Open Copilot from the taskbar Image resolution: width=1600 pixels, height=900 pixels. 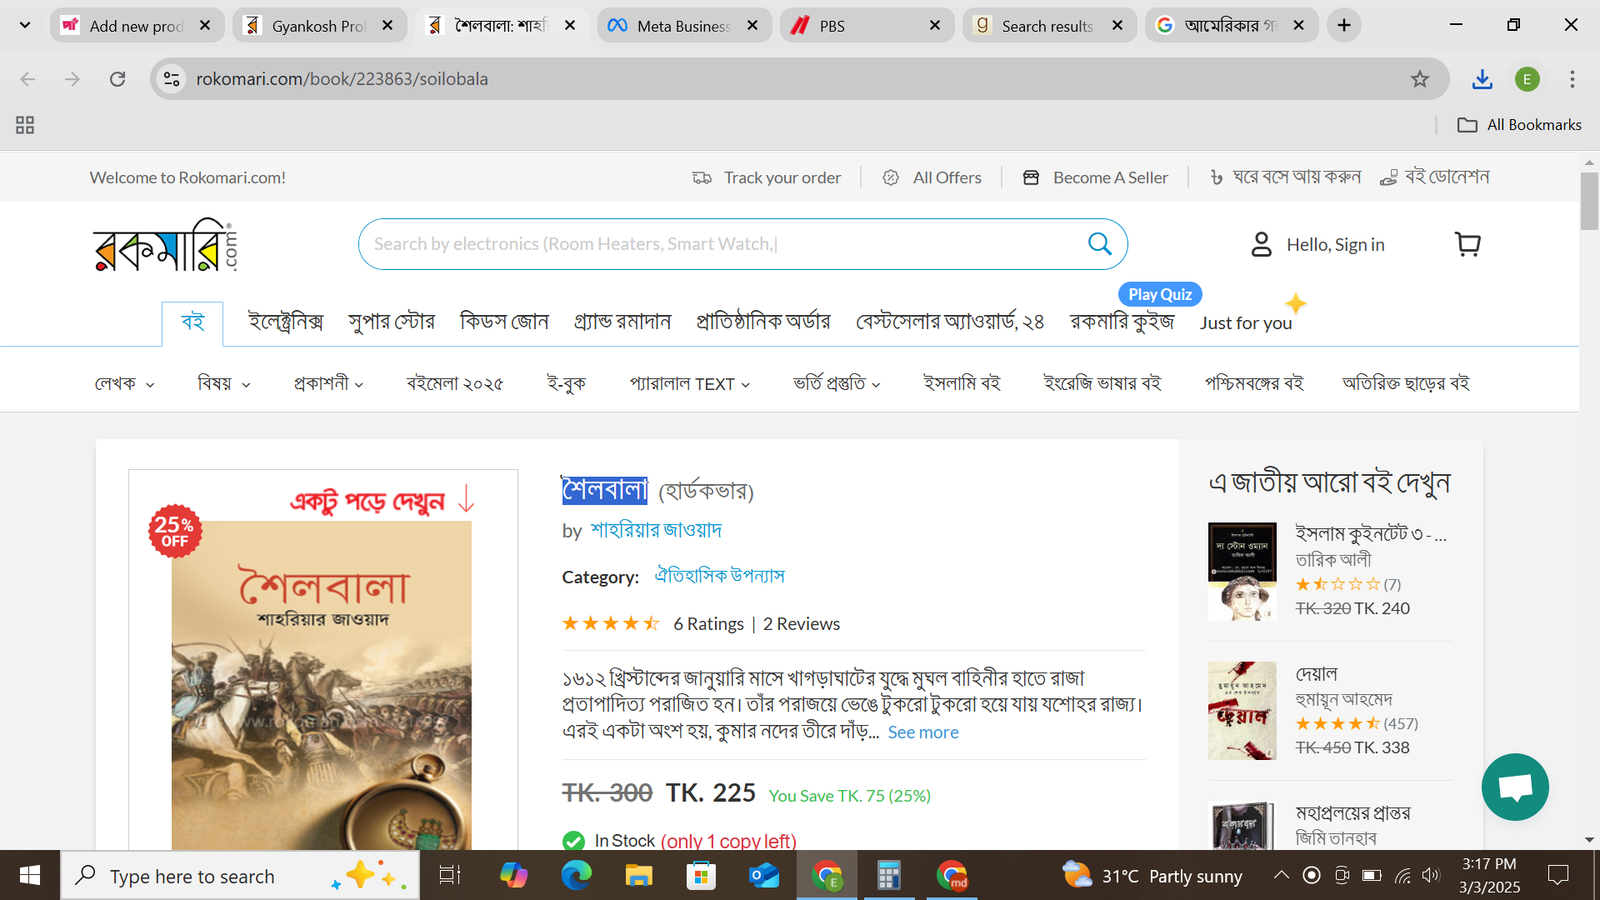pos(514,876)
